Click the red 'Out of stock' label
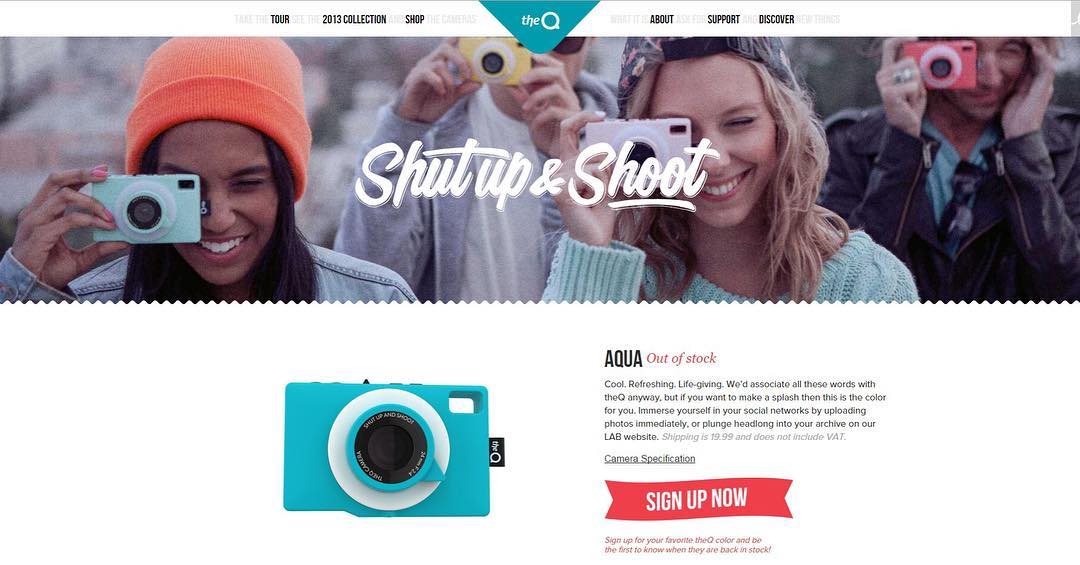 (681, 358)
